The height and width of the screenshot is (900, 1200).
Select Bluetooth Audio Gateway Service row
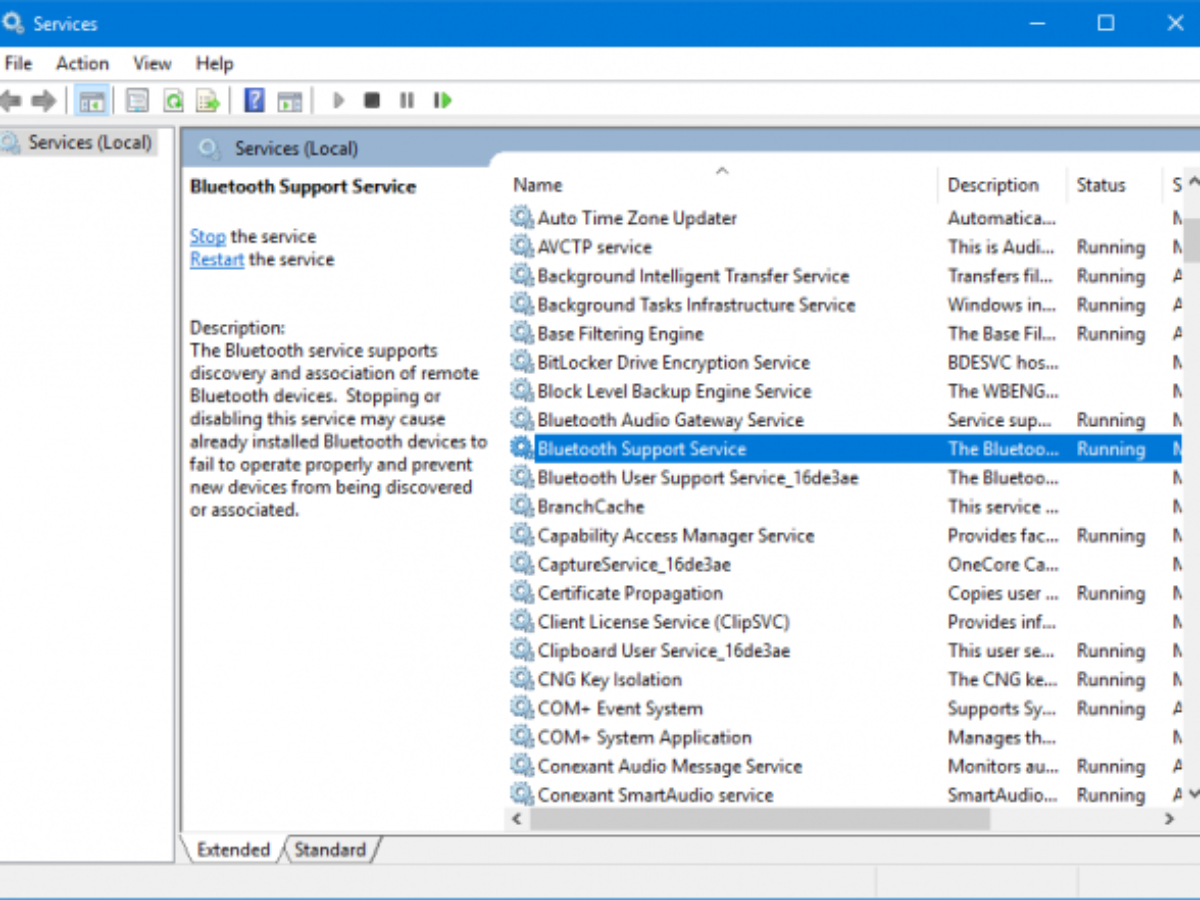[846, 421]
